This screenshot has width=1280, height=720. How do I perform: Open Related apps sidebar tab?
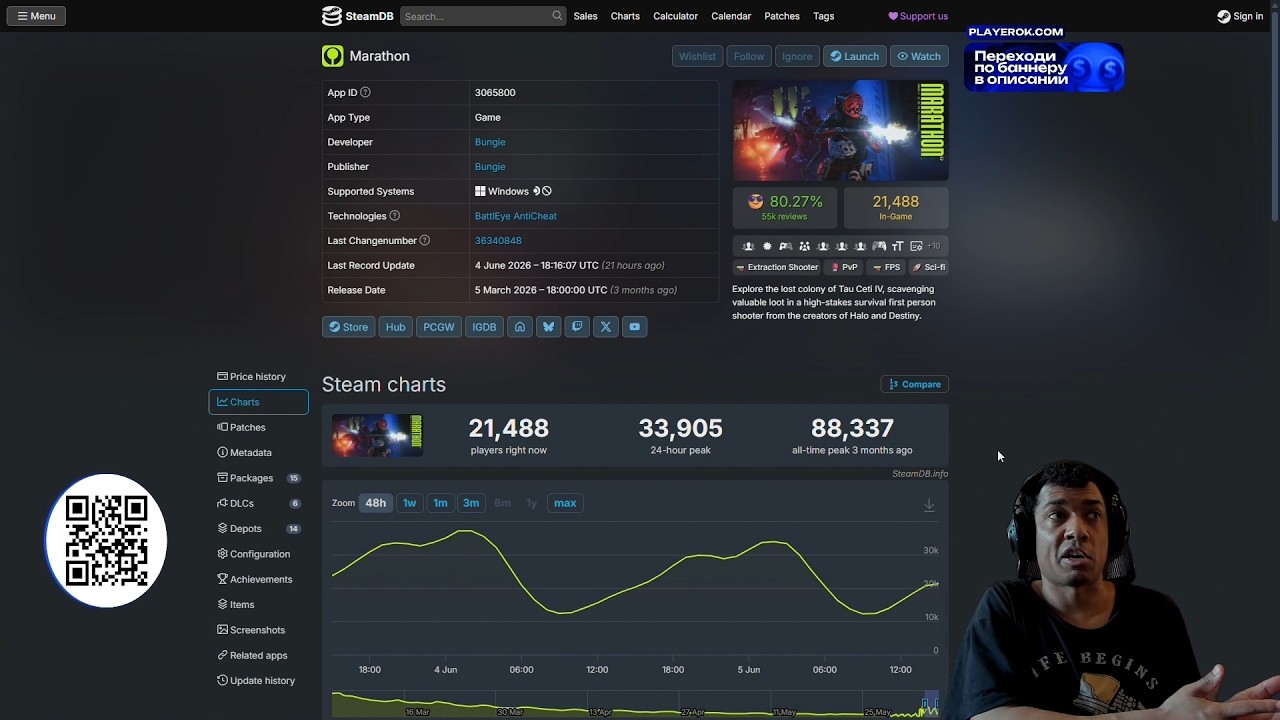pyautogui.click(x=258, y=656)
